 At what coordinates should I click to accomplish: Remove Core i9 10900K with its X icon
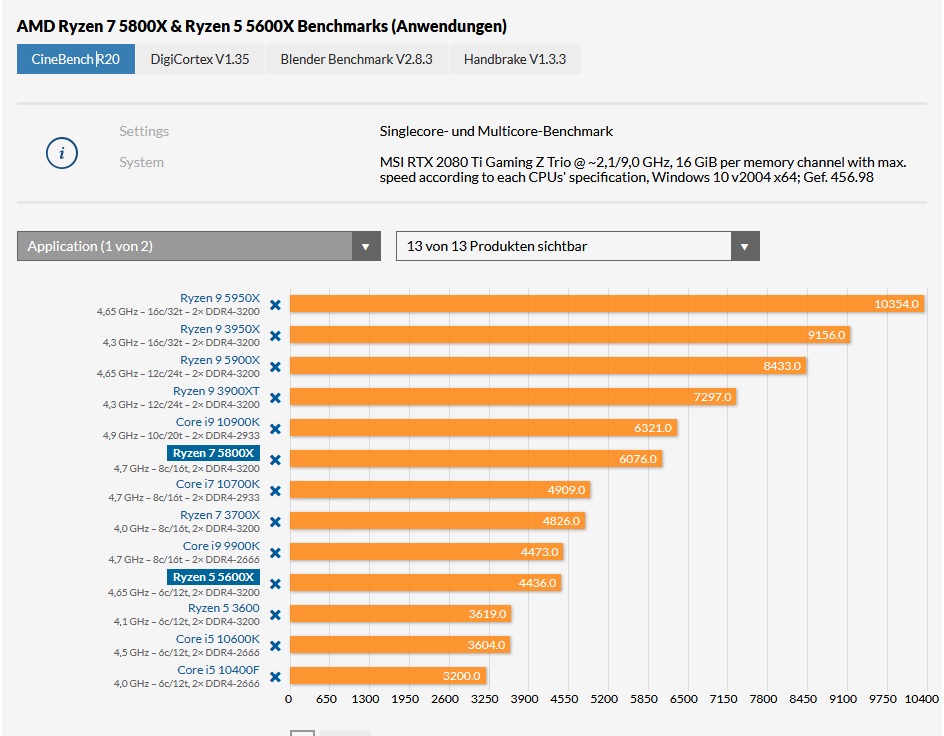point(275,429)
